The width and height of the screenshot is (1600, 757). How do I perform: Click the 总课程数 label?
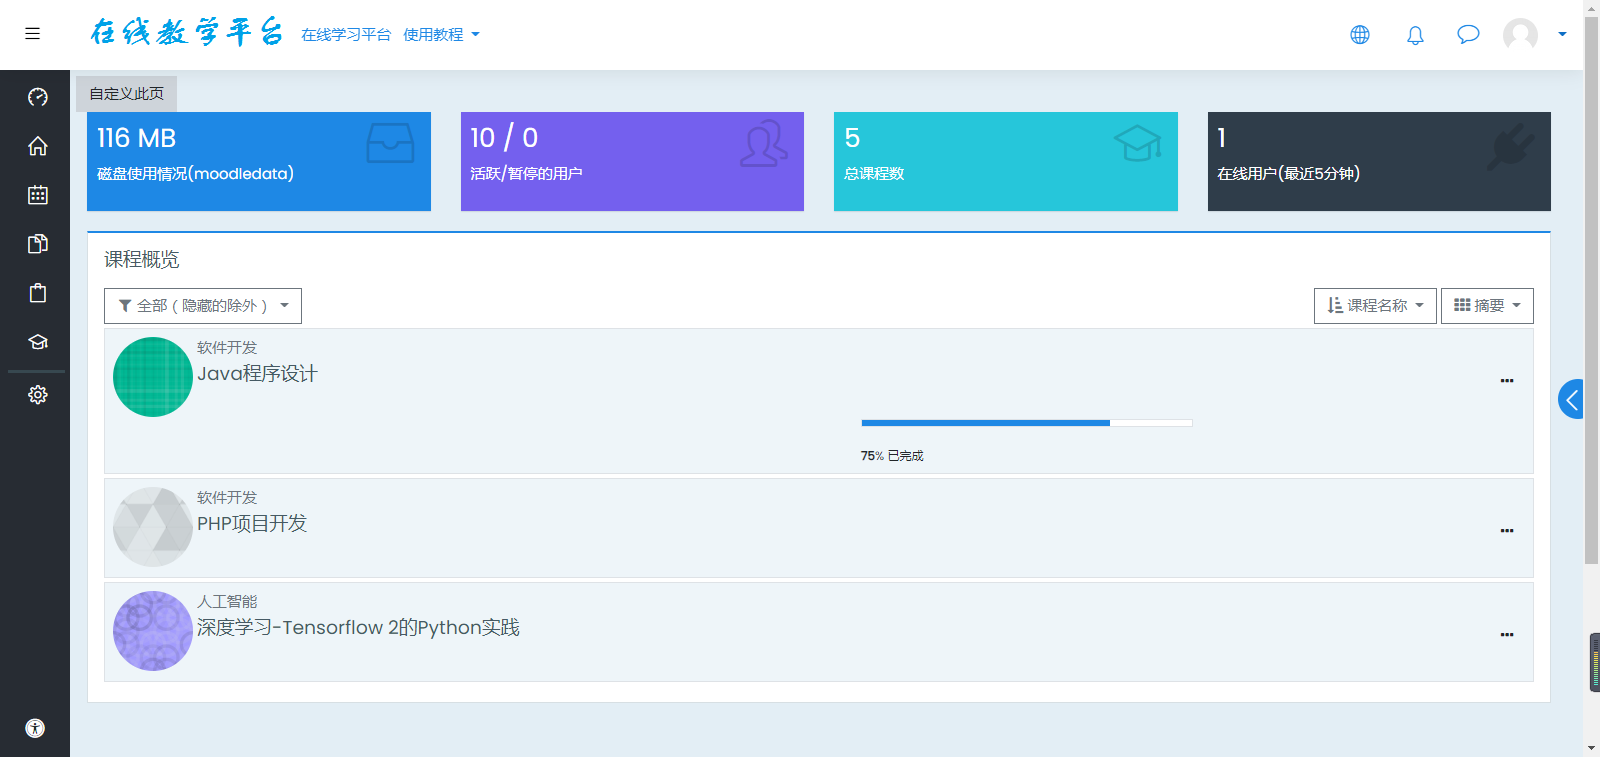[874, 174]
